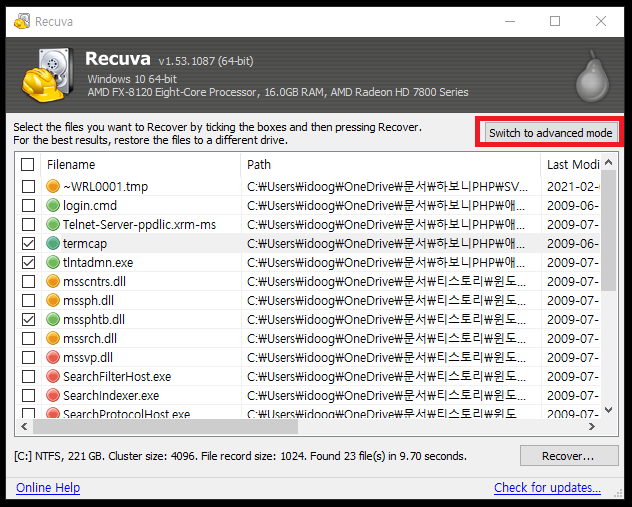Uncheck the termcap file checkbox
Screen dimensions: 632x507
point(28,243)
